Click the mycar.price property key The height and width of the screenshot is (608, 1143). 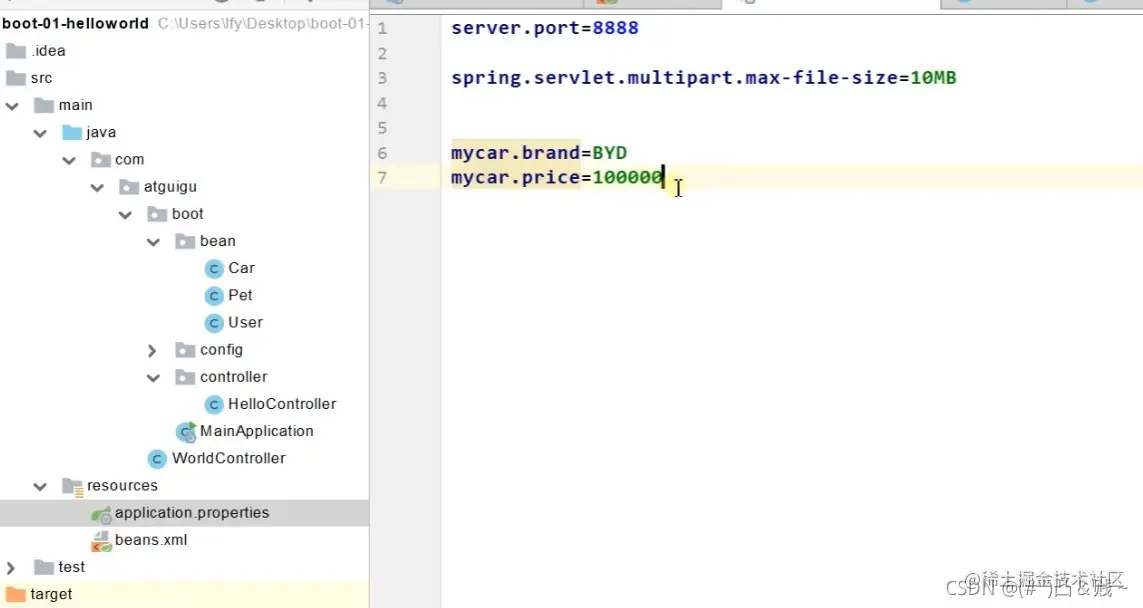(515, 178)
